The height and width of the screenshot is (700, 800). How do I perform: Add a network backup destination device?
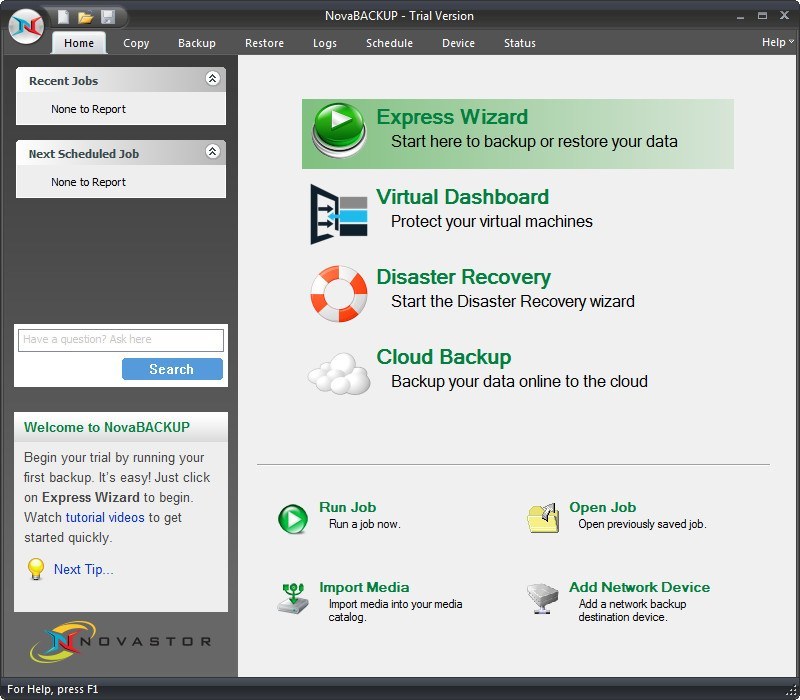pyautogui.click(x=639, y=588)
